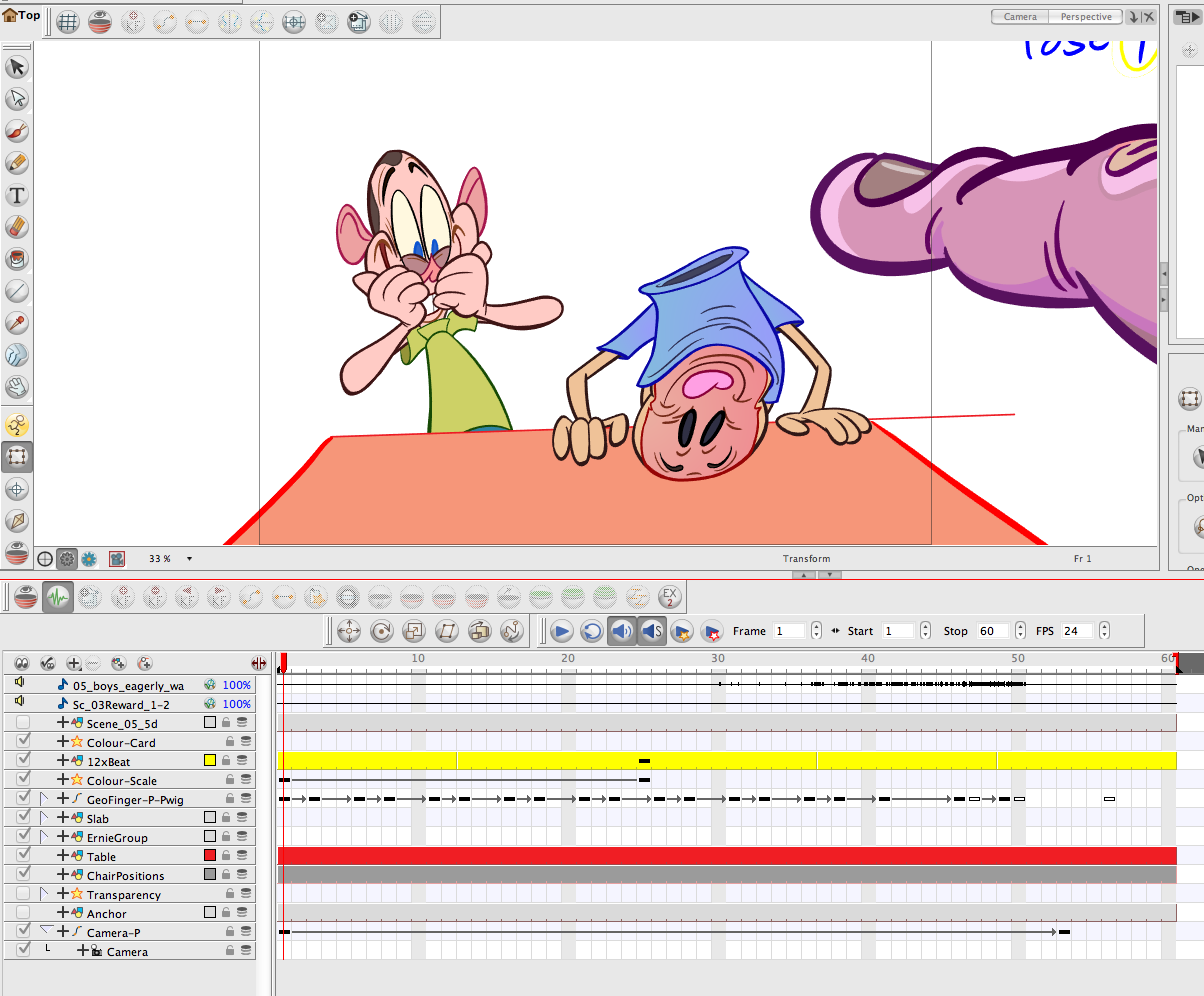This screenshot has width=1204, height=996.
Task: Enable the Transparency layer checkbox
Action: pos(24,893)
